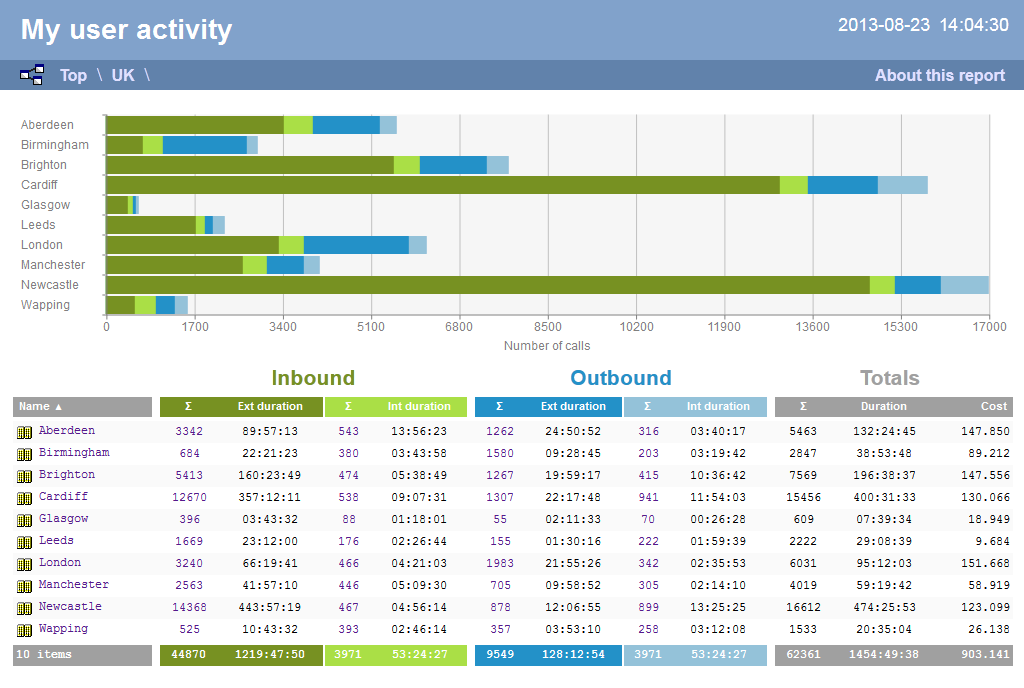Navigate to UK in the breadcrumb
Viewport: 1024px width, 688px height.
(x=122, y=75)
